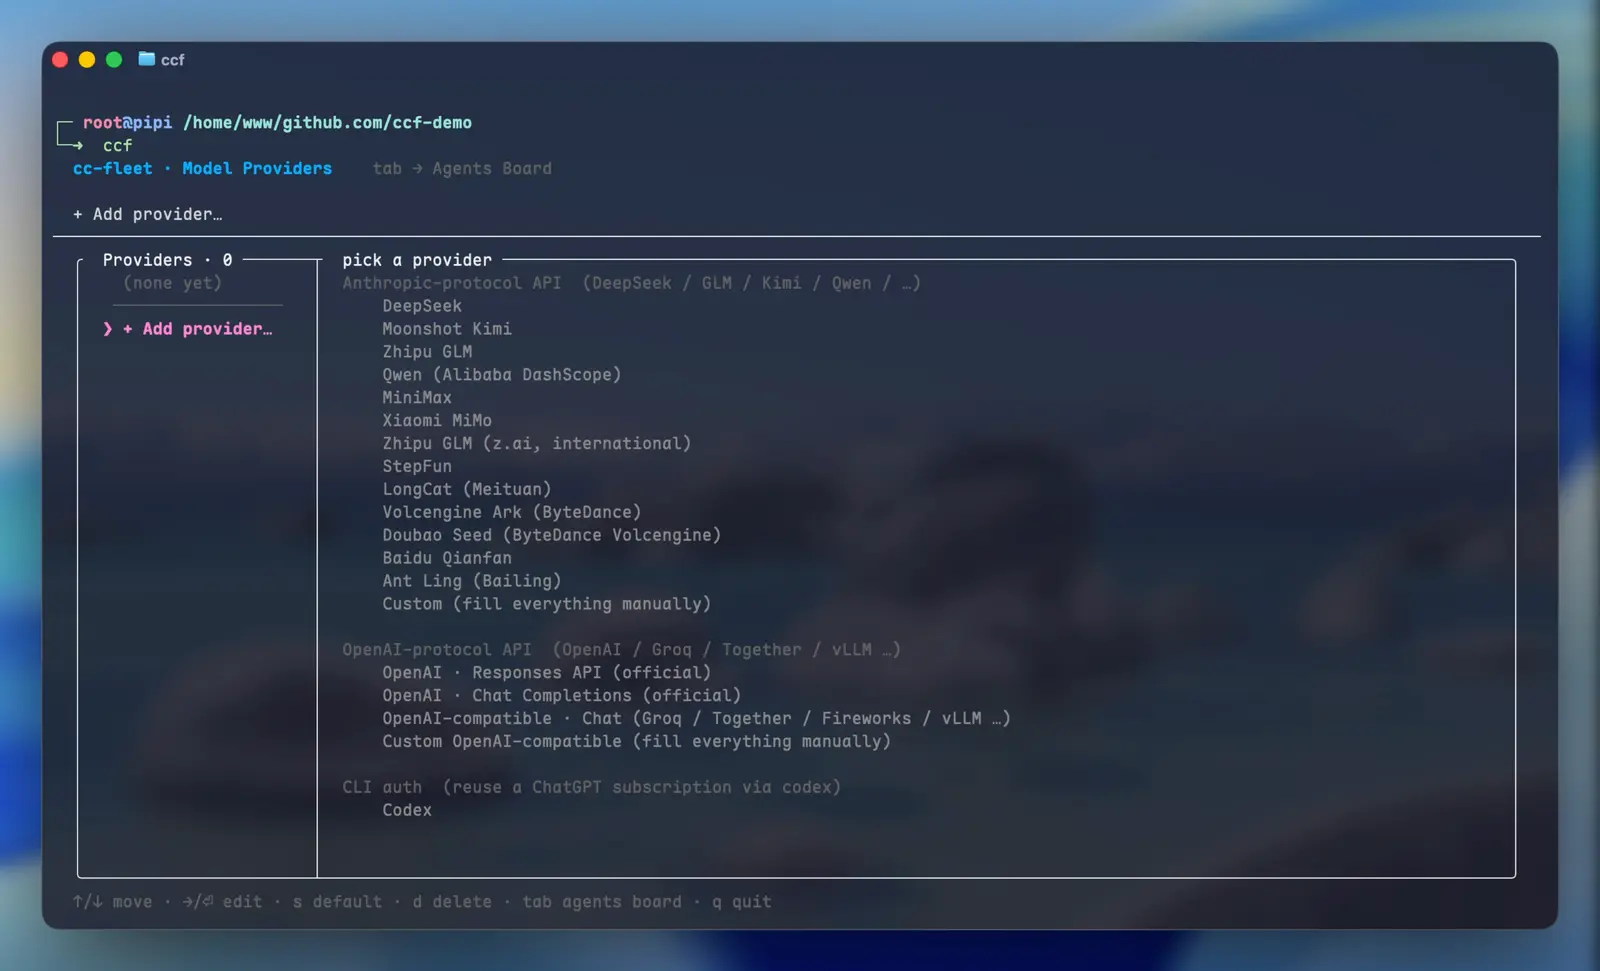
Task: Click the working directory path in prompt
Action: [327, 123]
